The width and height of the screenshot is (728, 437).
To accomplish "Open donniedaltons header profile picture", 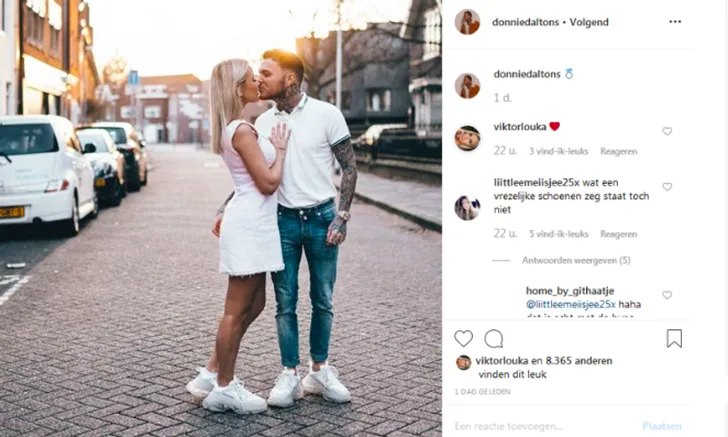I will coord(467,22).
